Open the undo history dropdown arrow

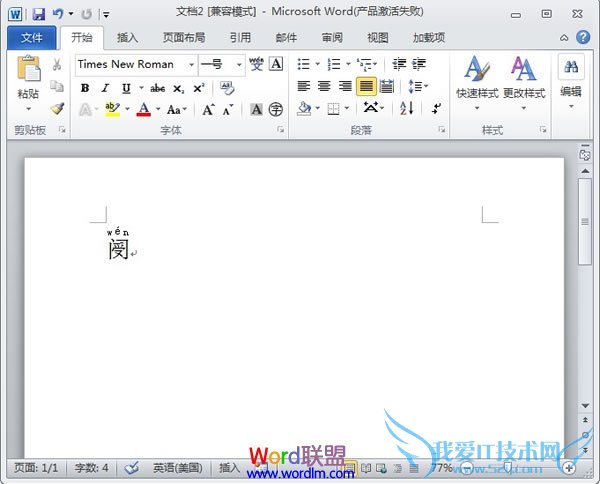coord(71,15)
